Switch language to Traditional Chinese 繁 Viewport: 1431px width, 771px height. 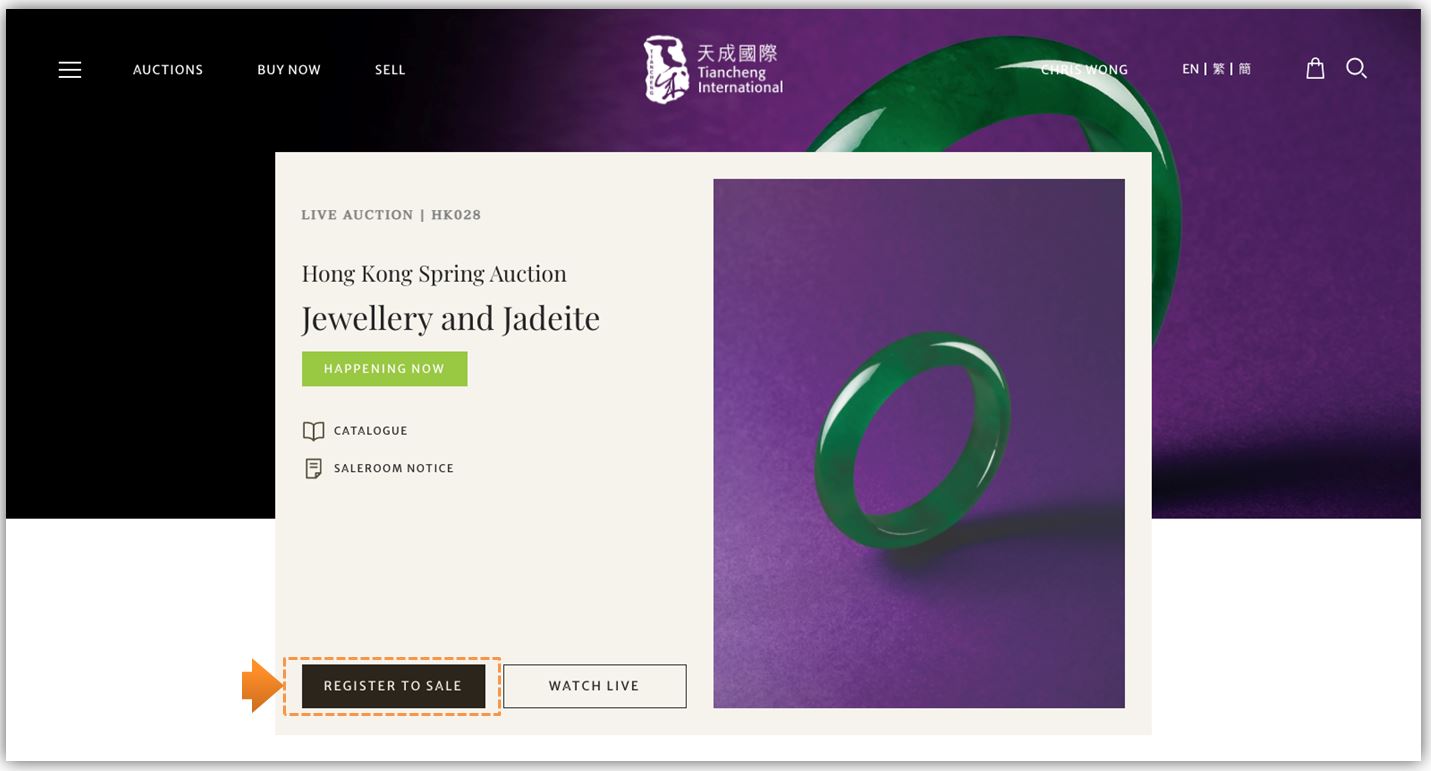(x=1219, y=69)
